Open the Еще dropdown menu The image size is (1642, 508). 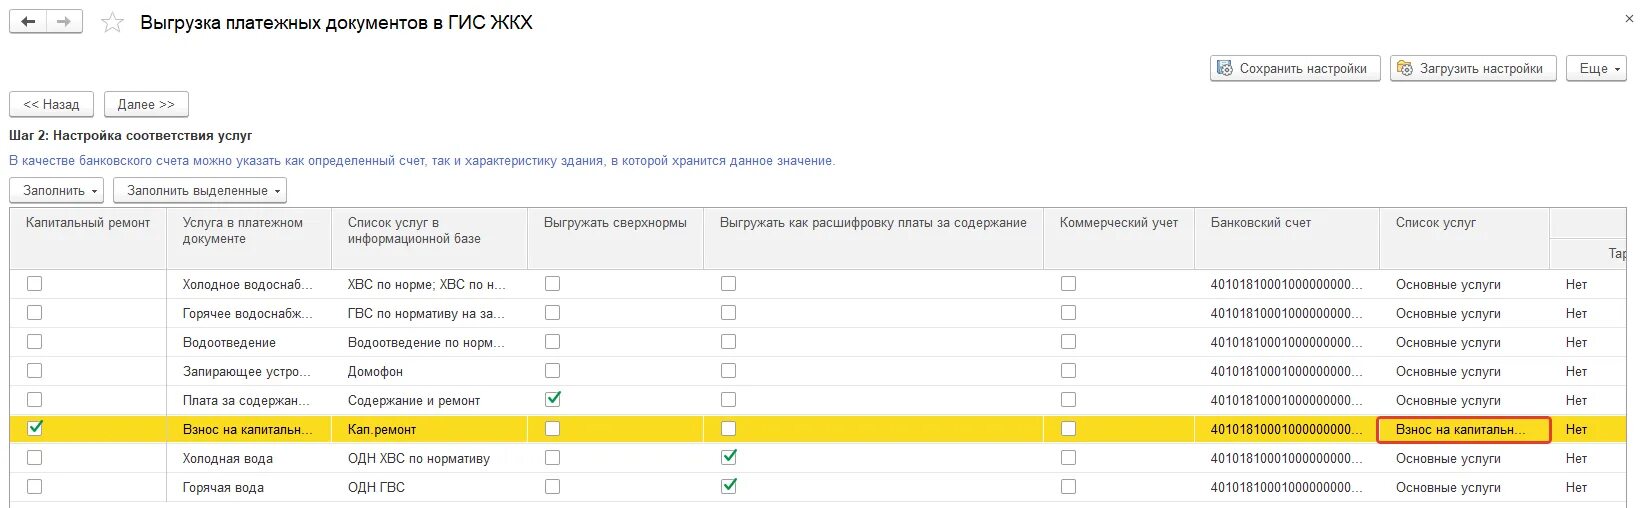coord(1596,69)
